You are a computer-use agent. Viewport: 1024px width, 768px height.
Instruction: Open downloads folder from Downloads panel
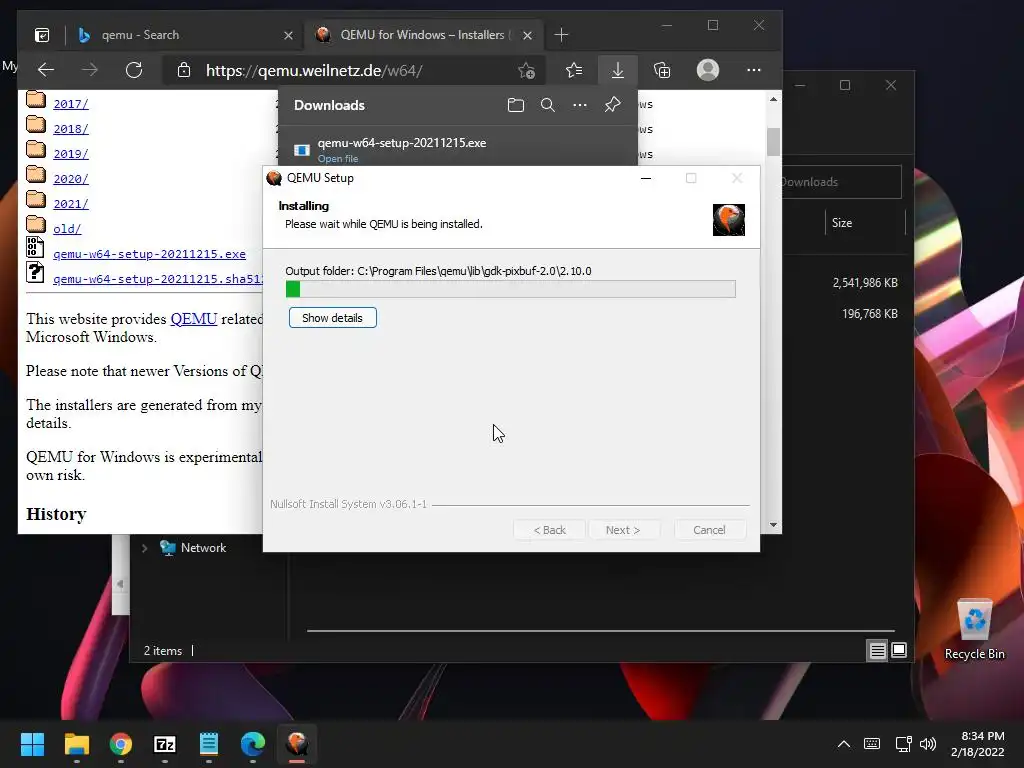pos(516,105)
